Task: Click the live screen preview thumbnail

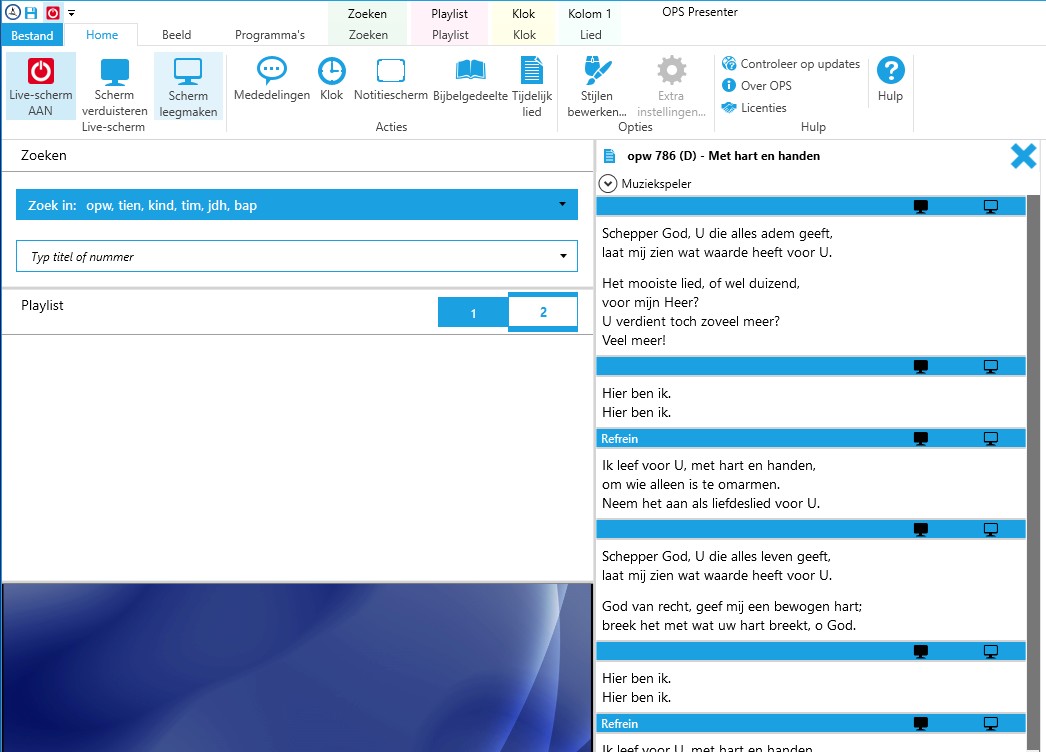Action: click(x=298, y=668)
